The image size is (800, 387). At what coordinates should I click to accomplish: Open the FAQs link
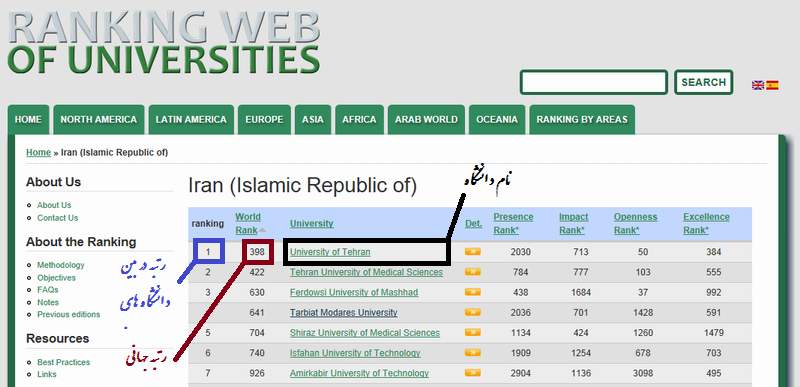coord(48,290)
